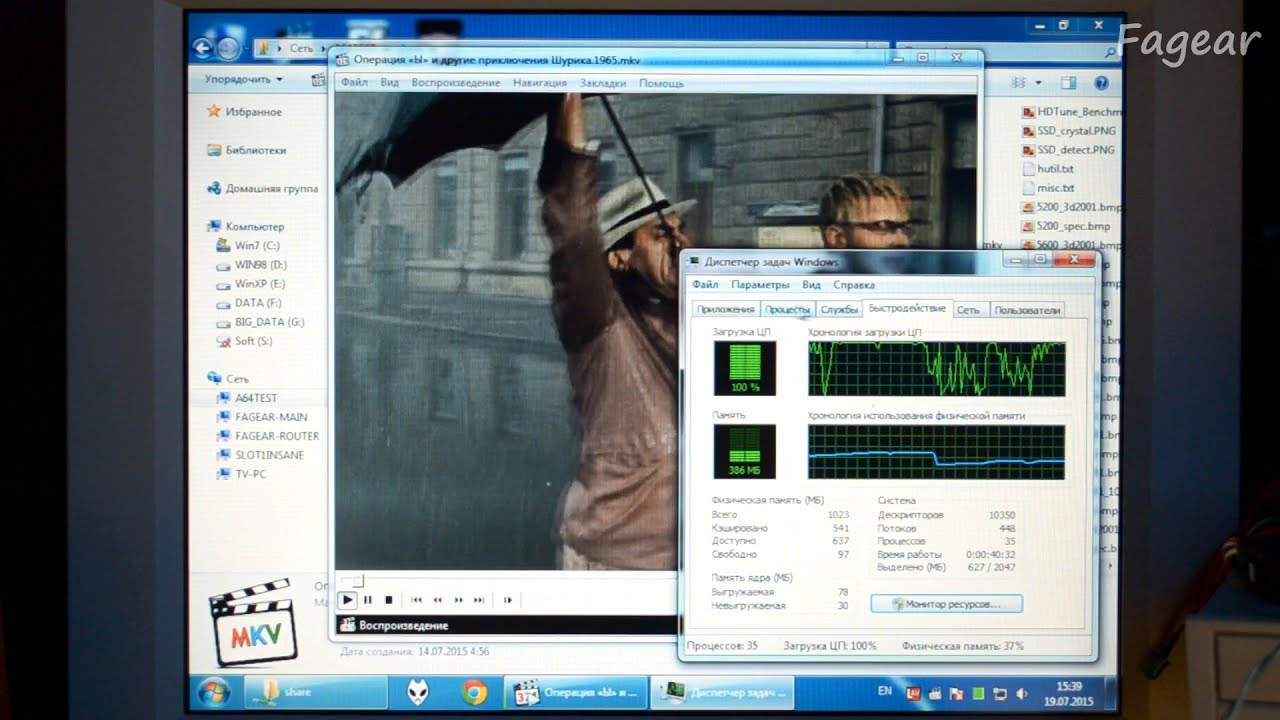Advance a single frame with step button
Screen dimensions: 1280x720
pyautogui.click(x=508, y=600)
